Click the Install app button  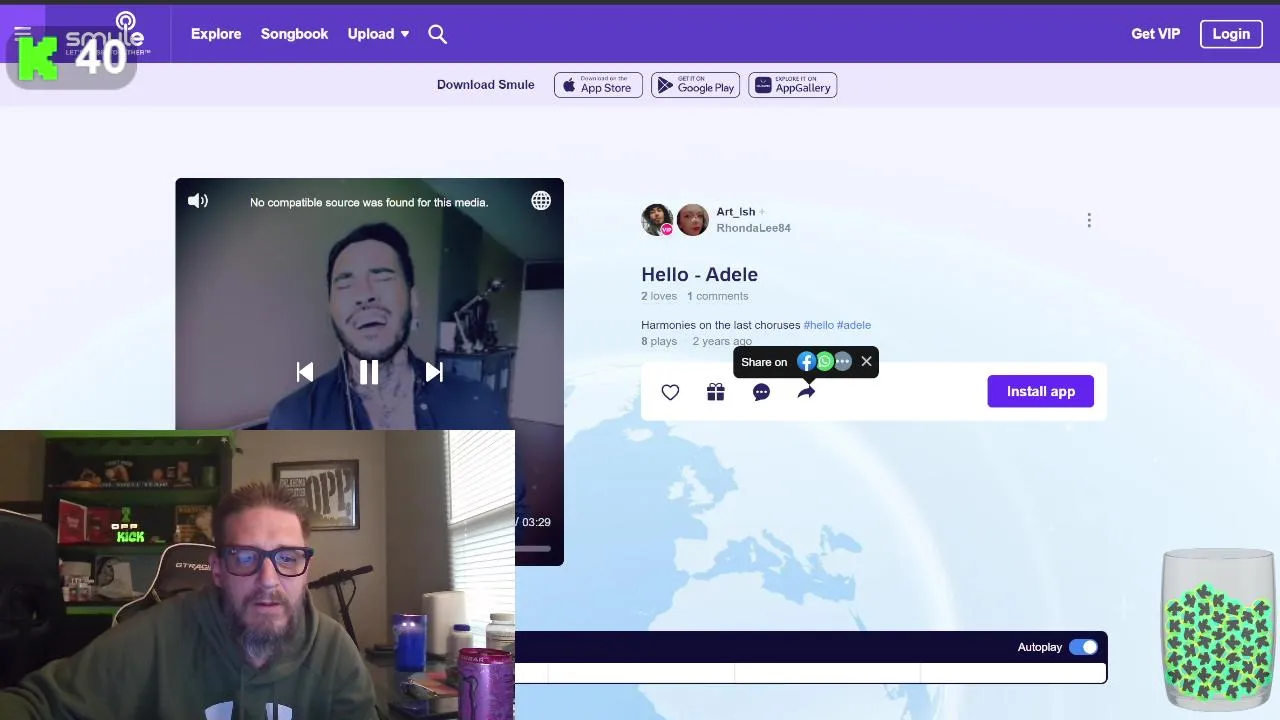coord(1040,391)
